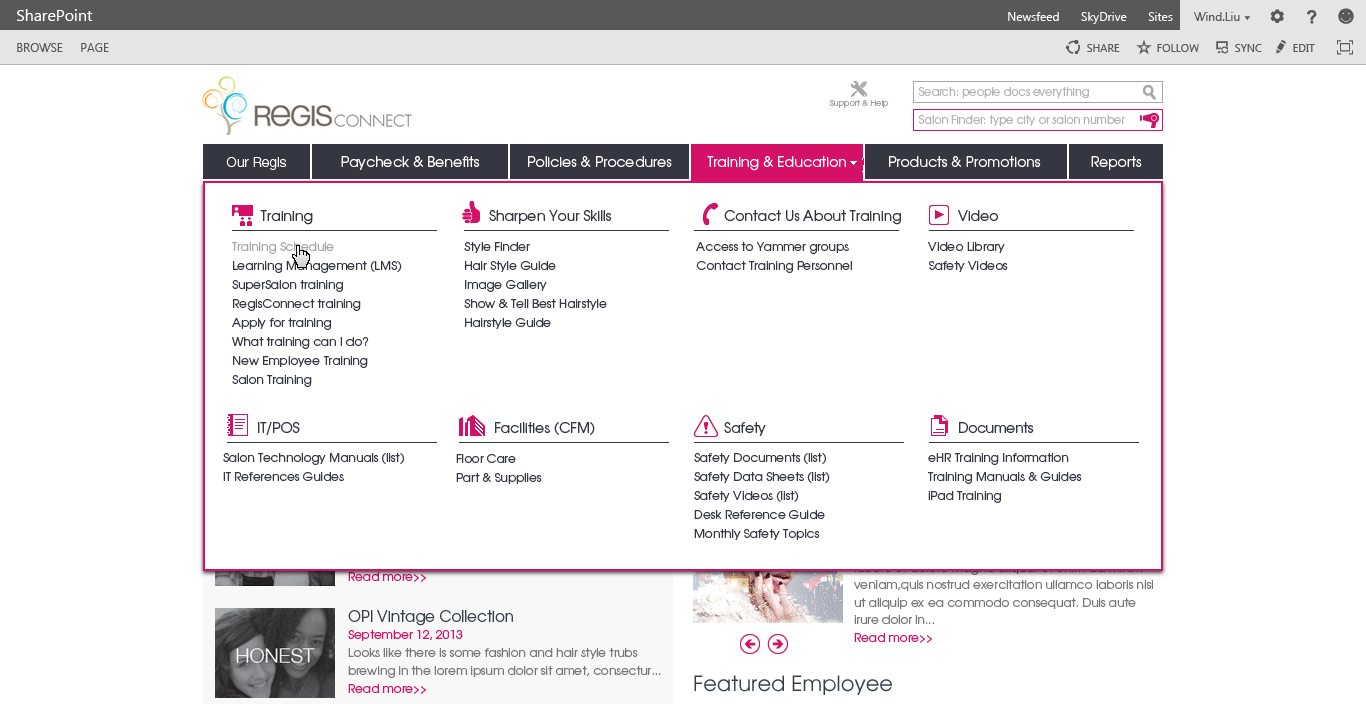The height and width of the screenshot is (704, 1366).
Task: Click the Edit pencil icon
Action: tap(1281, 47)
